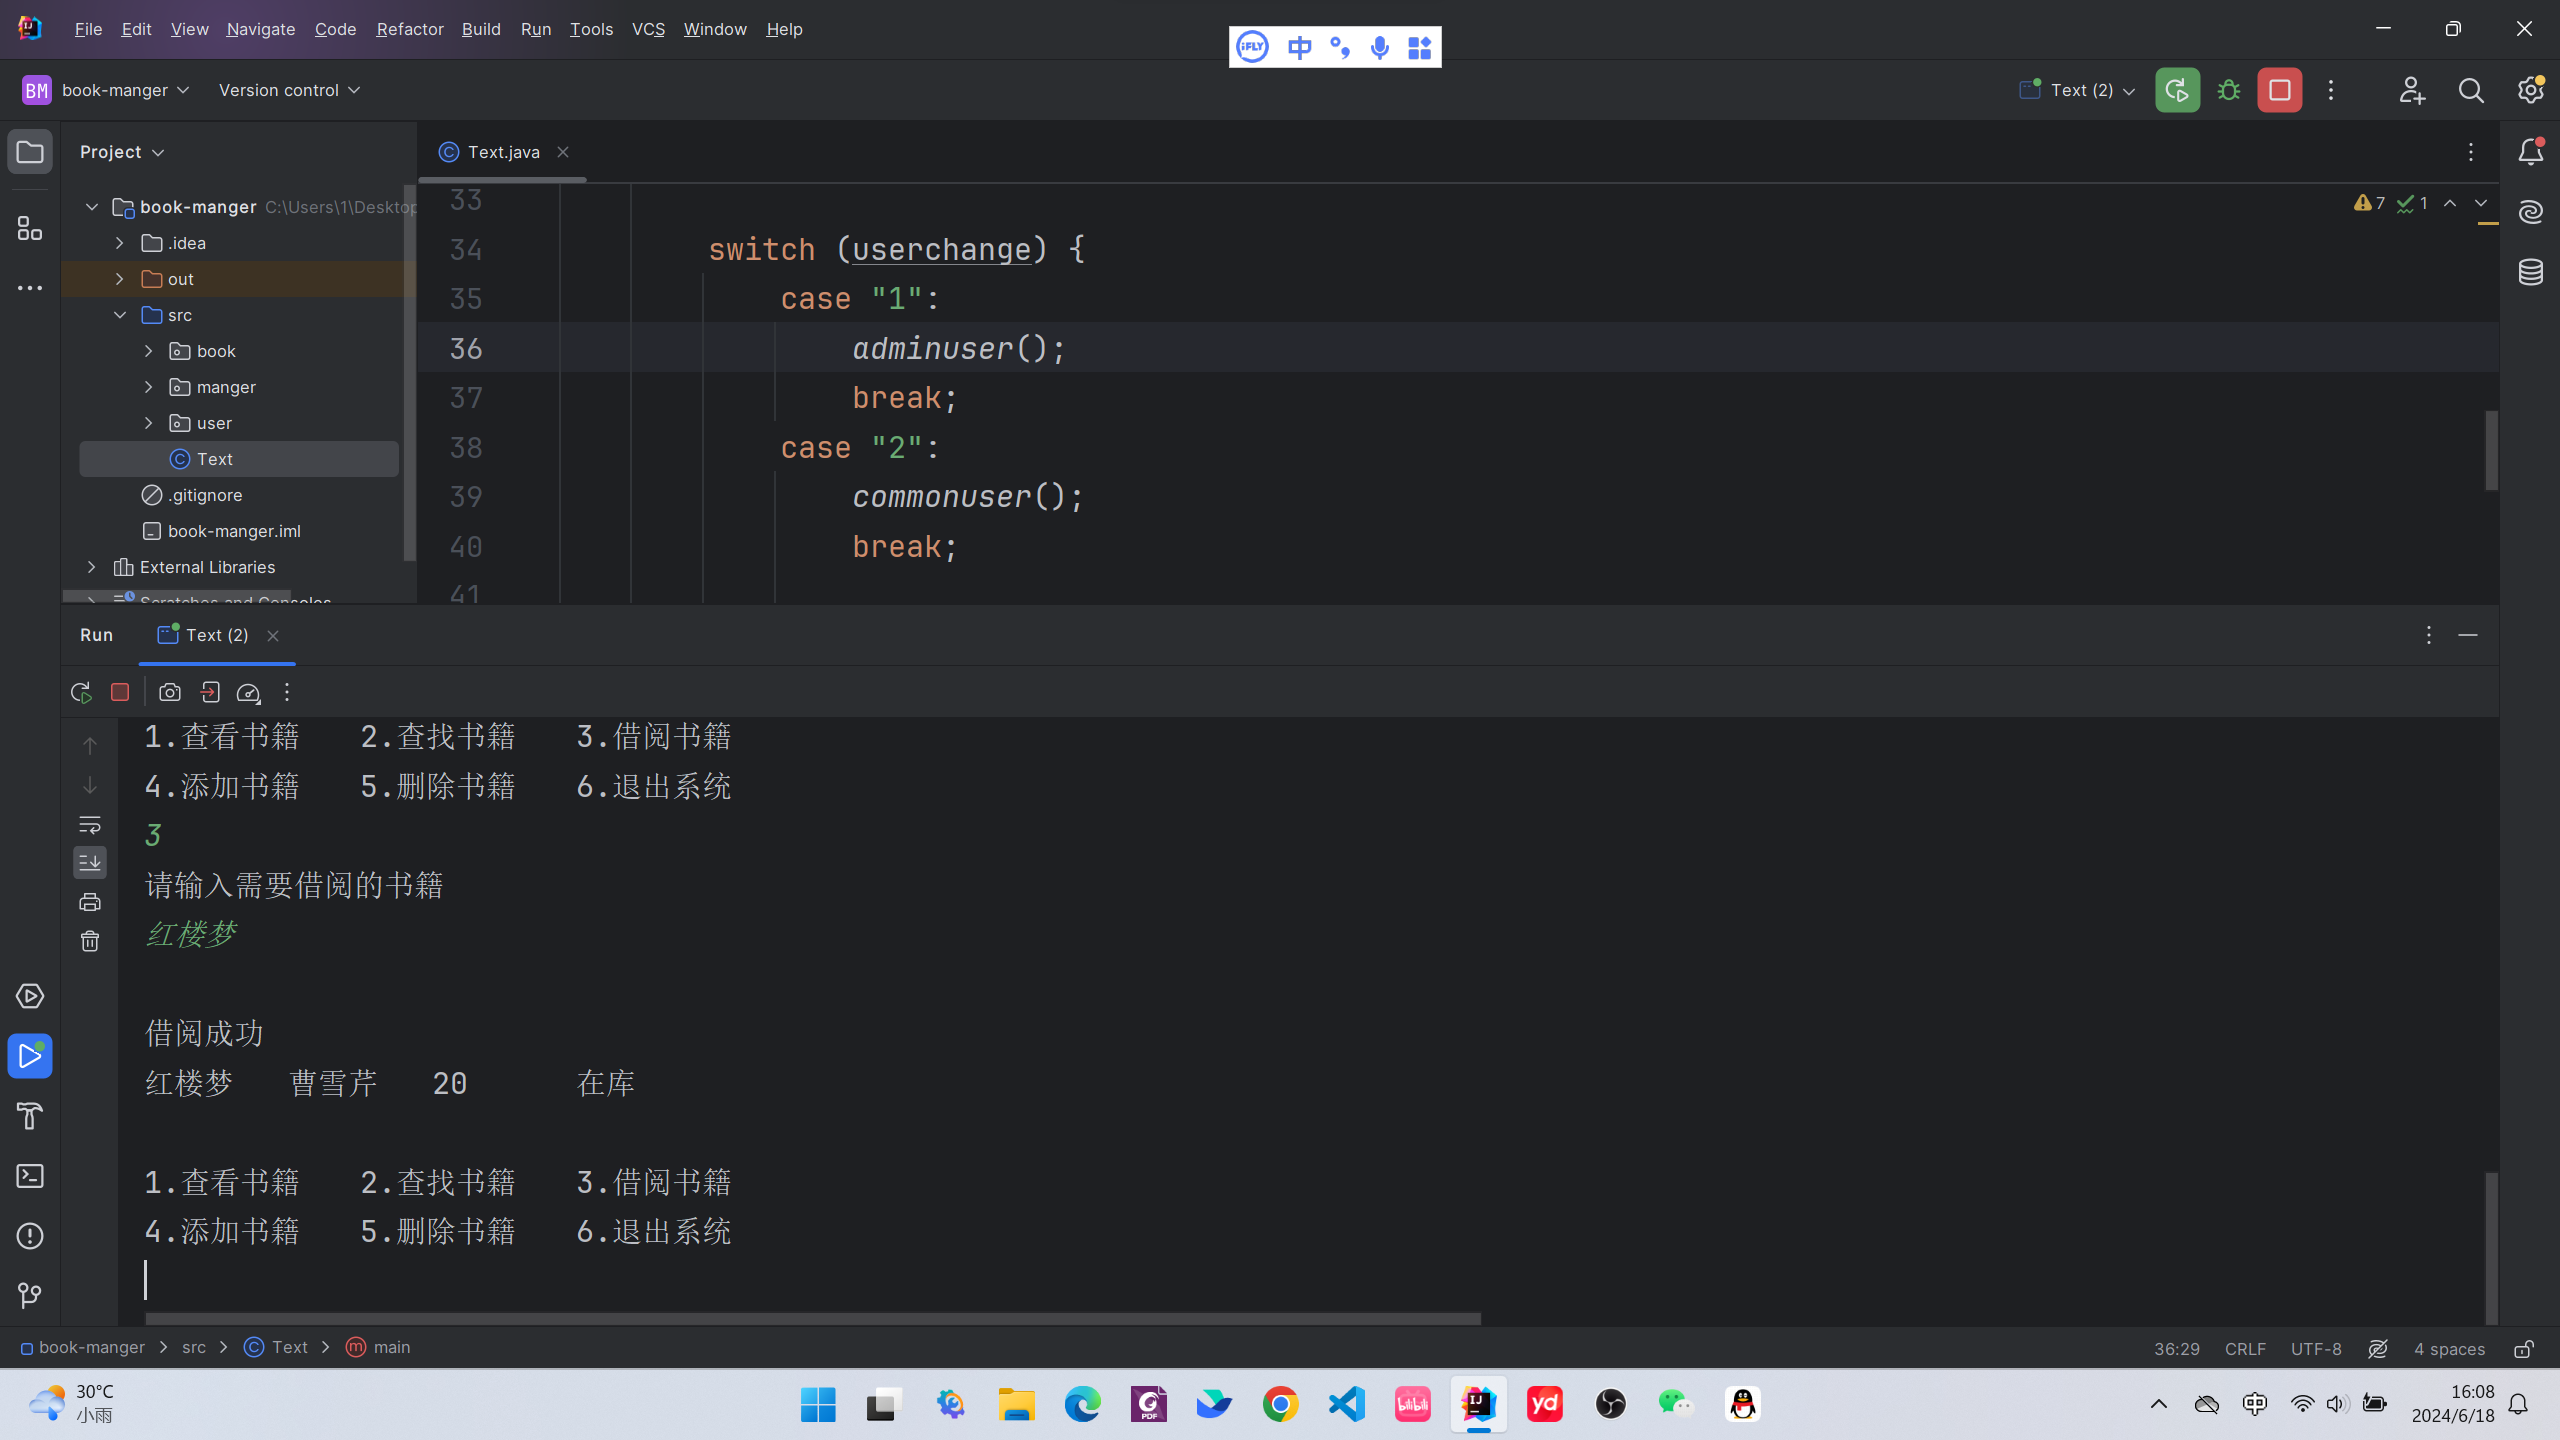The width and height of the screenshot is (2560, 1440).
Task: Click the console vertical scrollbar thumb
Action: point(2491,1248)
